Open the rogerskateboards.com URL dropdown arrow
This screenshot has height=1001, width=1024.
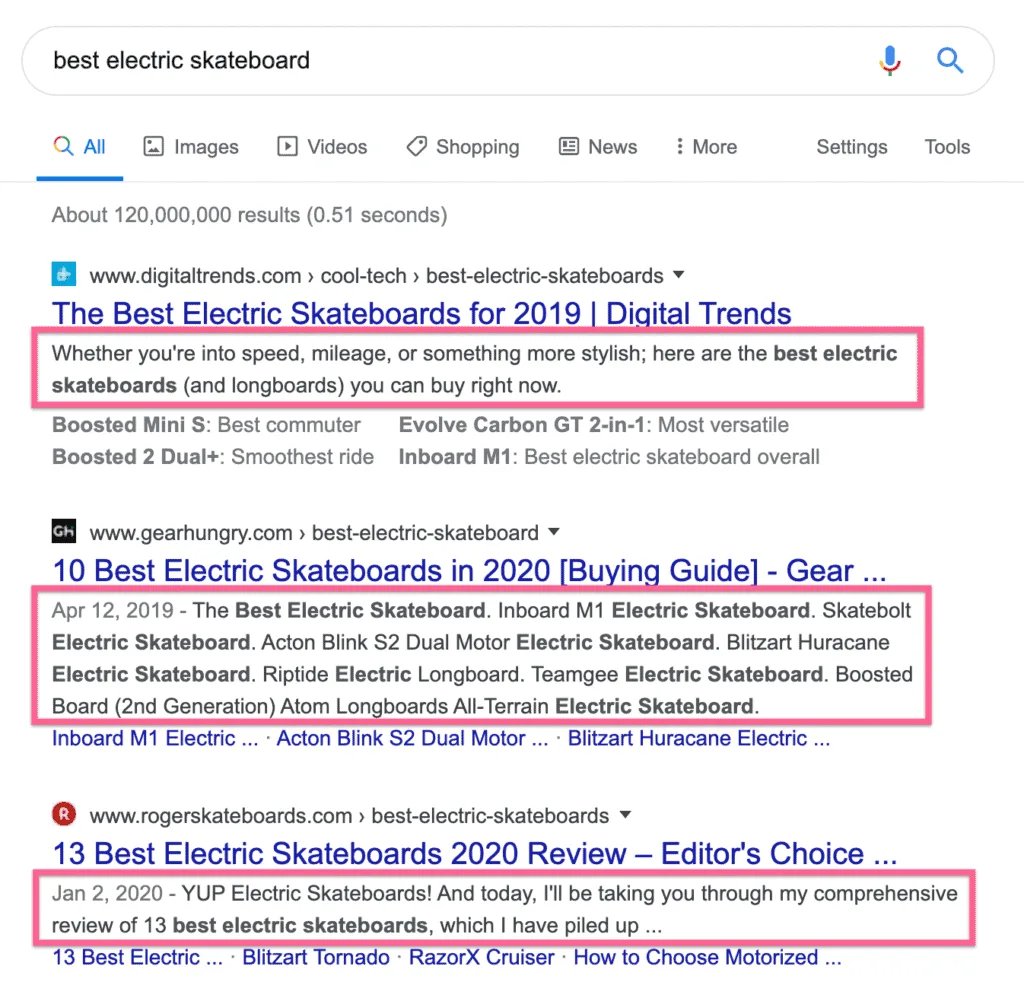tap(625, 814)
